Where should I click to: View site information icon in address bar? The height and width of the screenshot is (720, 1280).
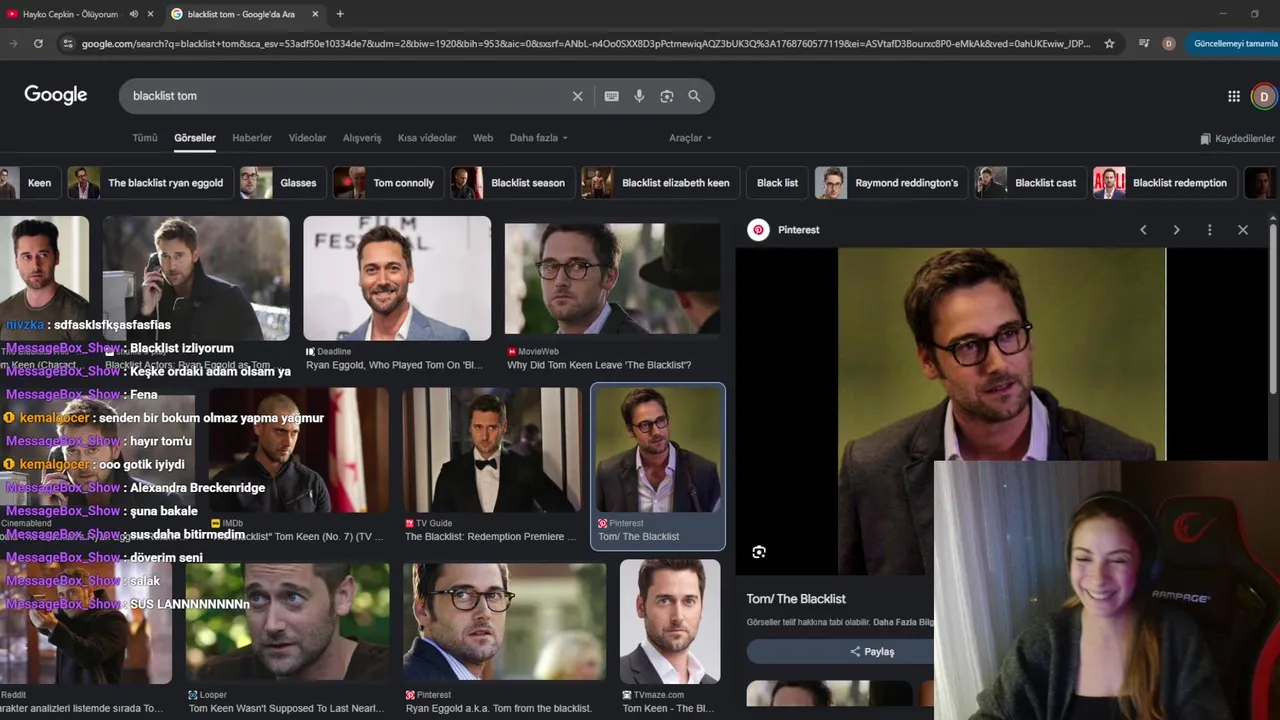[68, 43]
